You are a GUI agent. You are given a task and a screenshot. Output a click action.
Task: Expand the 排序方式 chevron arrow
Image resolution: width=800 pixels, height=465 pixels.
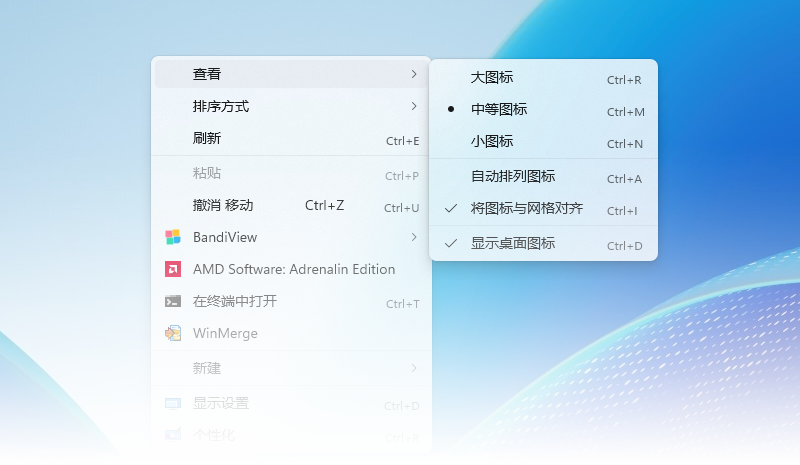[x=414, y=106]
